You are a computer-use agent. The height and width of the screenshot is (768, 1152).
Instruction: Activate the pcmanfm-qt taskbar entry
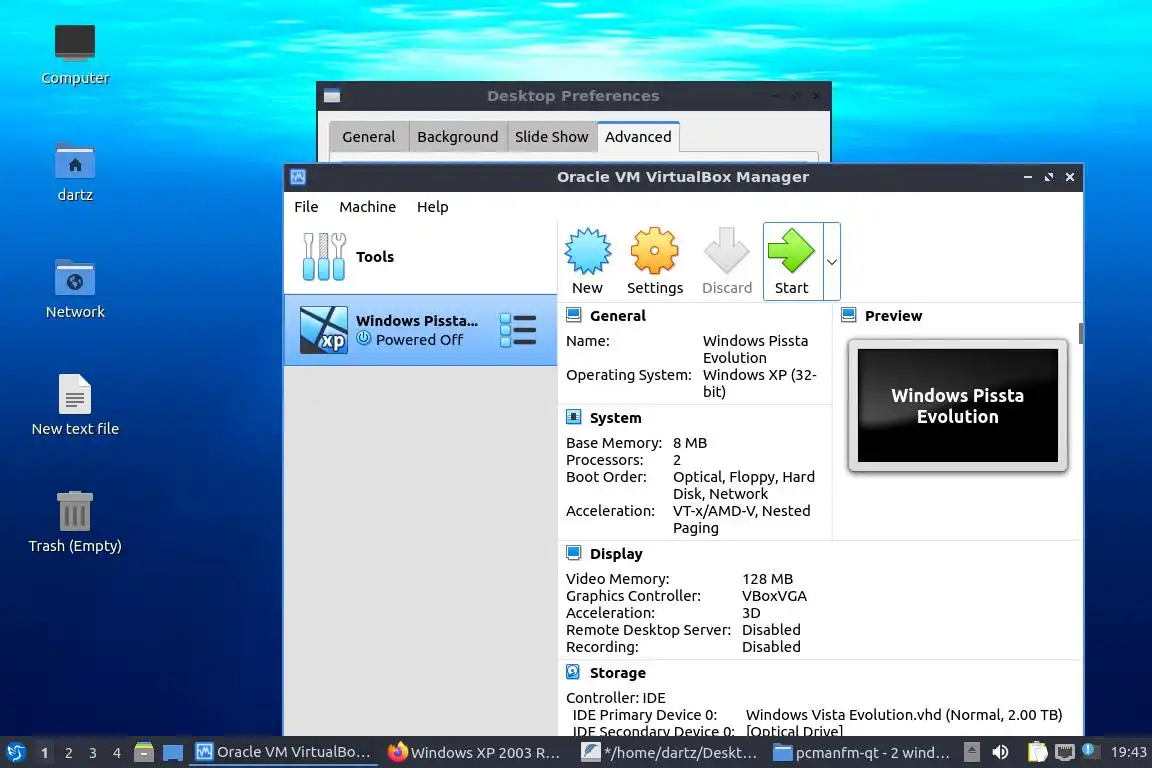(x=861, y=753)
